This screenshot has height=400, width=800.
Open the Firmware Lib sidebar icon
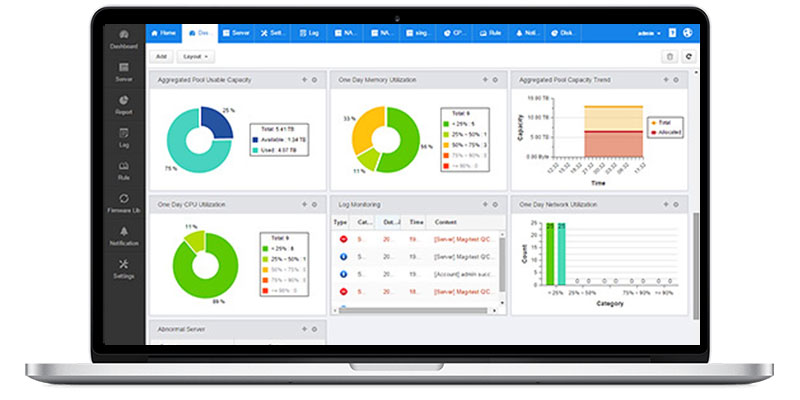(x=123, y=198)
